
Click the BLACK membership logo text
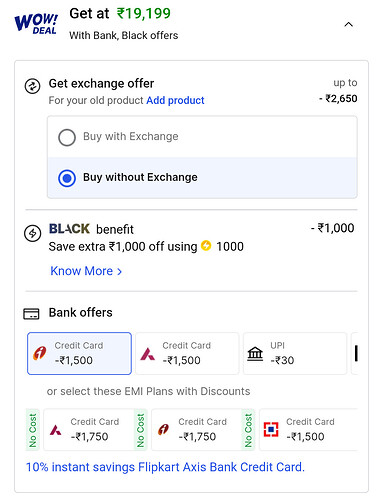pyautogui.click(x=69, y=229)
